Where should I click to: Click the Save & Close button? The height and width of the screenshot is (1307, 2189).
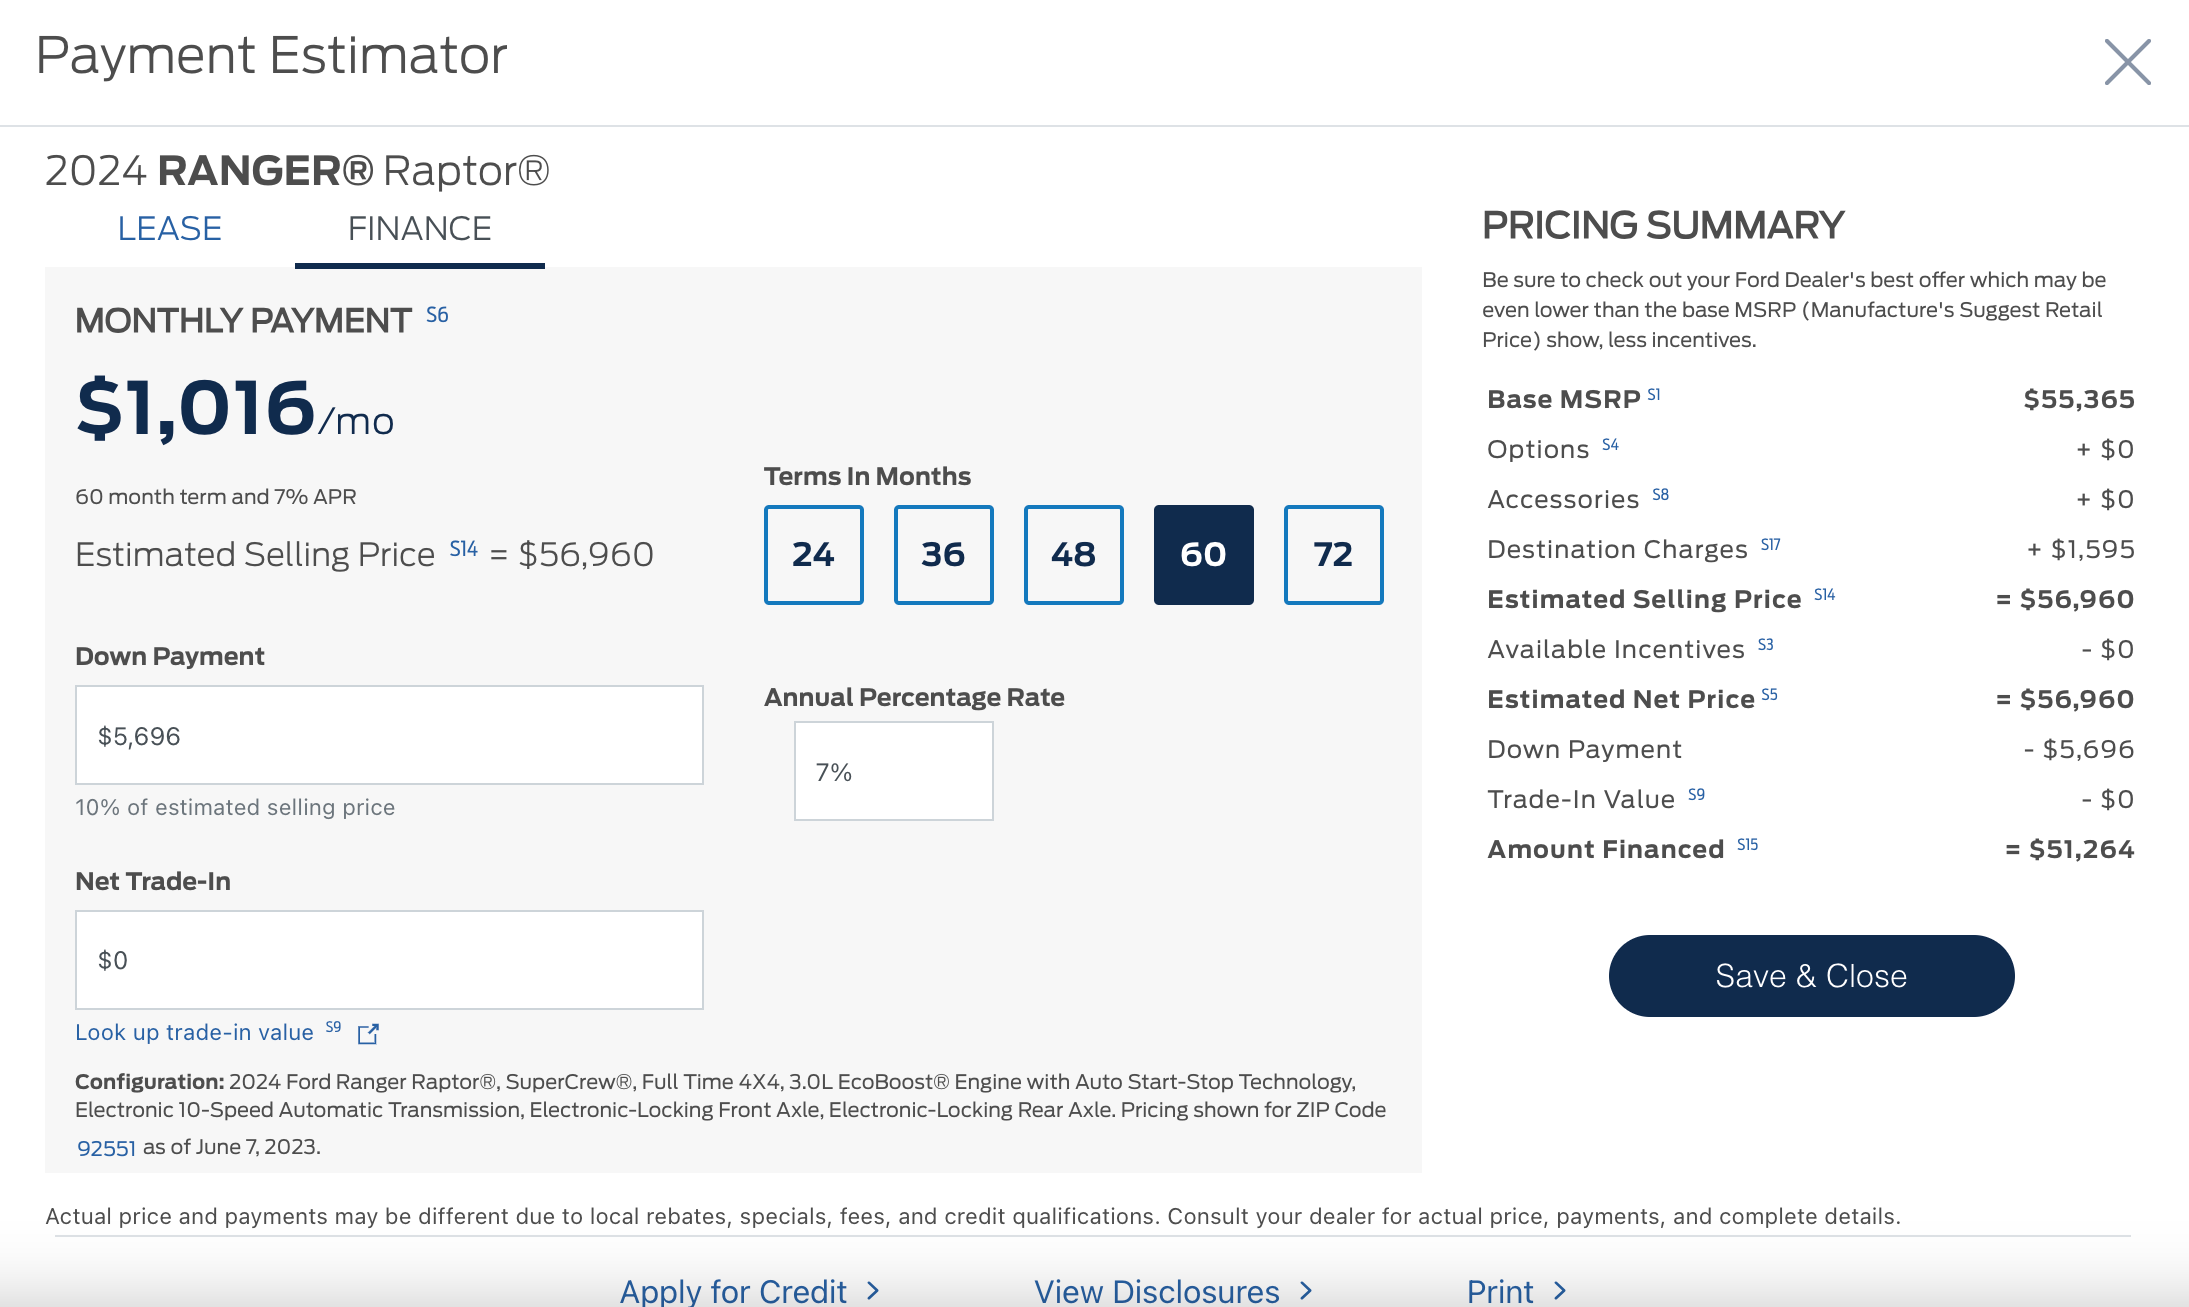pos(1810,976)
